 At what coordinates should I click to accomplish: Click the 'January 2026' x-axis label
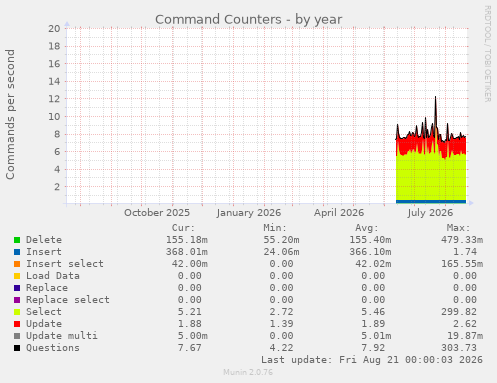point(249,213)
